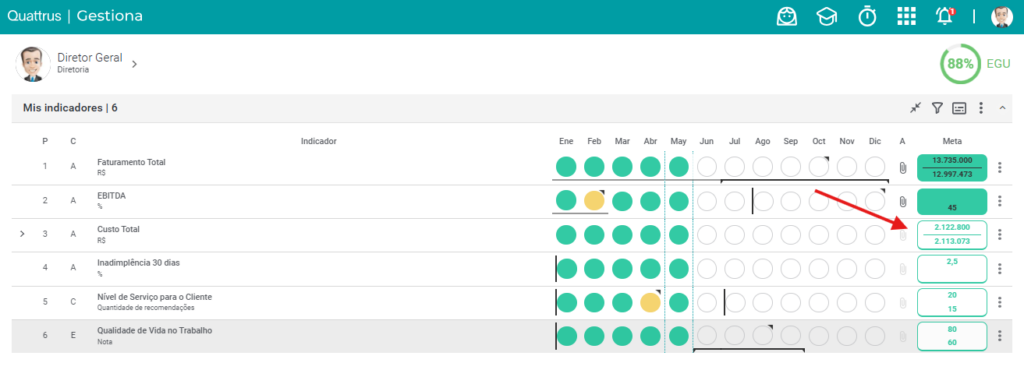1024x370 pixels.
Task: Open attachment clip for Inadimplência 30 dias
Action: click(903, 269)
